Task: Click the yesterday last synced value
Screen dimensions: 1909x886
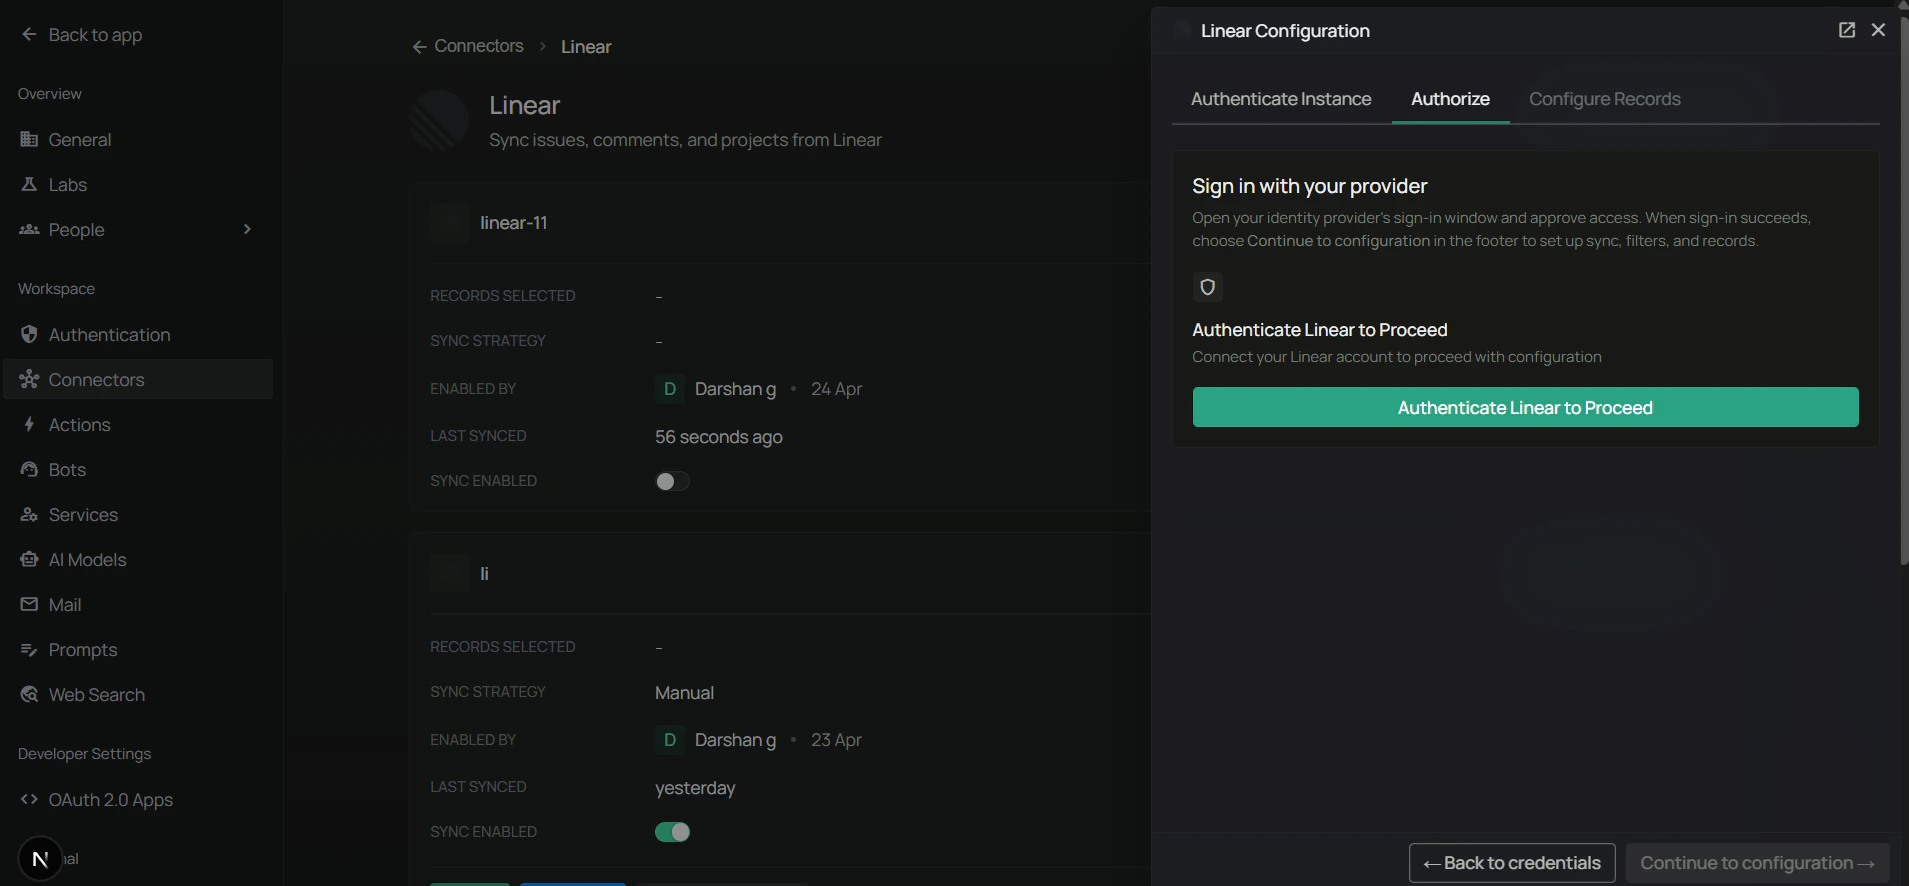Action: pos(695,788)
